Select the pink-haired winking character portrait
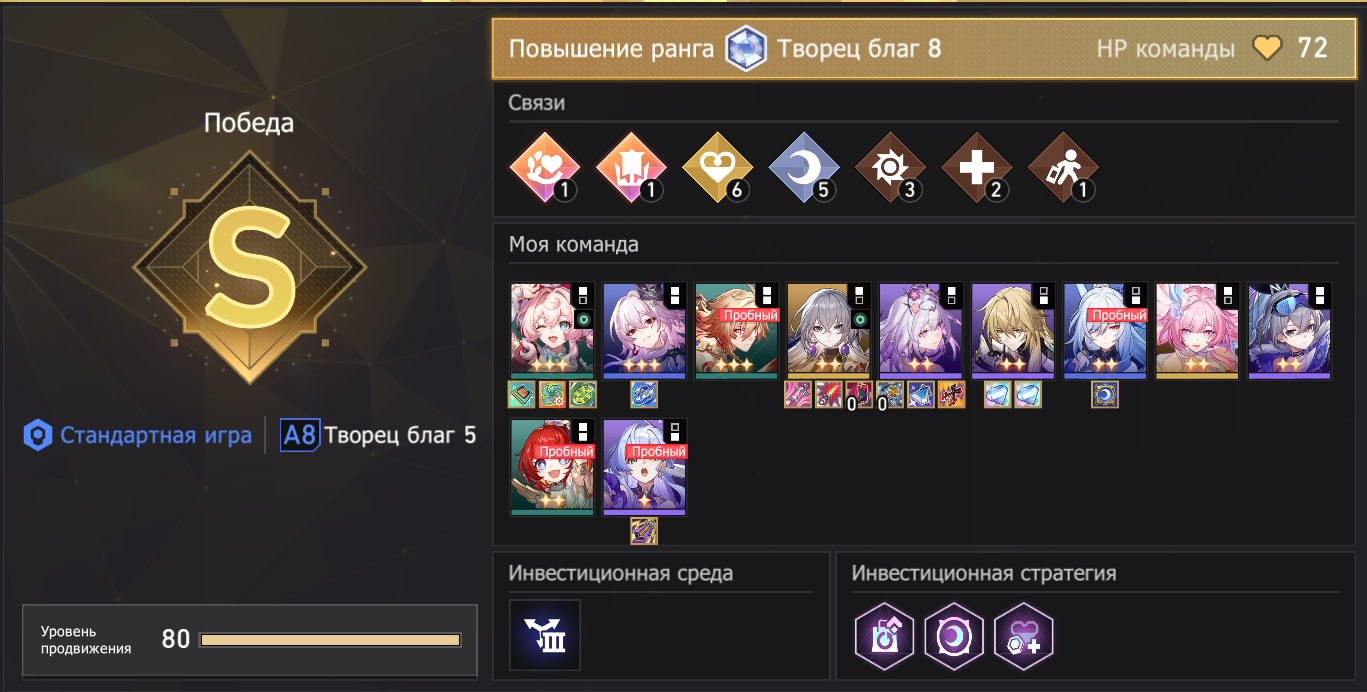The height and width of the screenshot is (692, 1367). 552,331
